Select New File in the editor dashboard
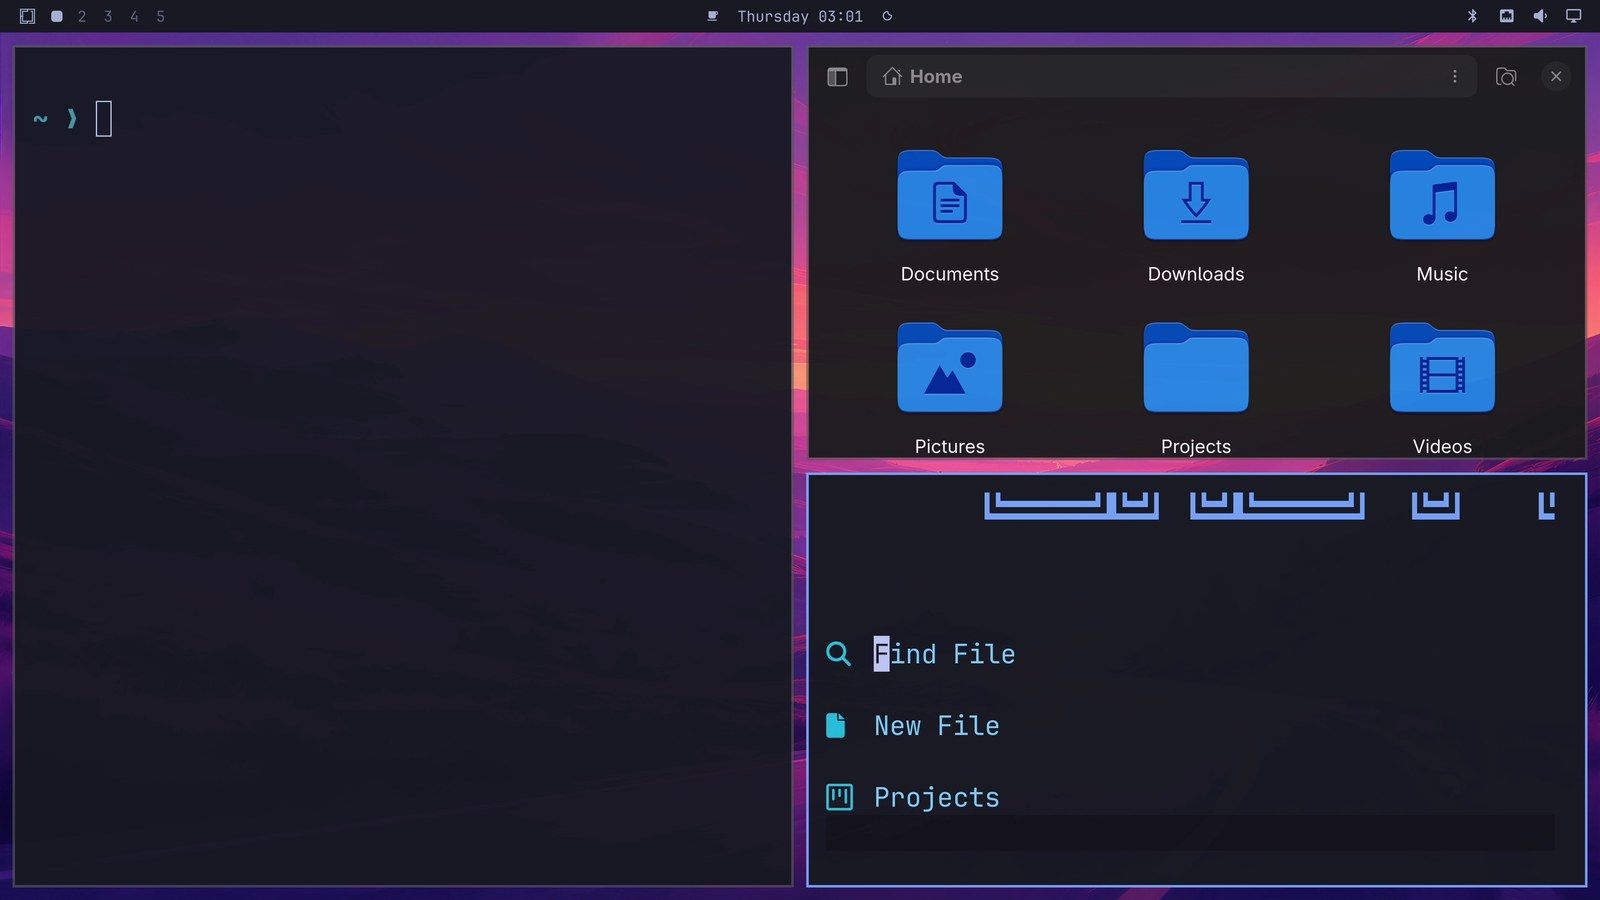This screenshot has height=900, width=1600. click(x=937, y=726)
